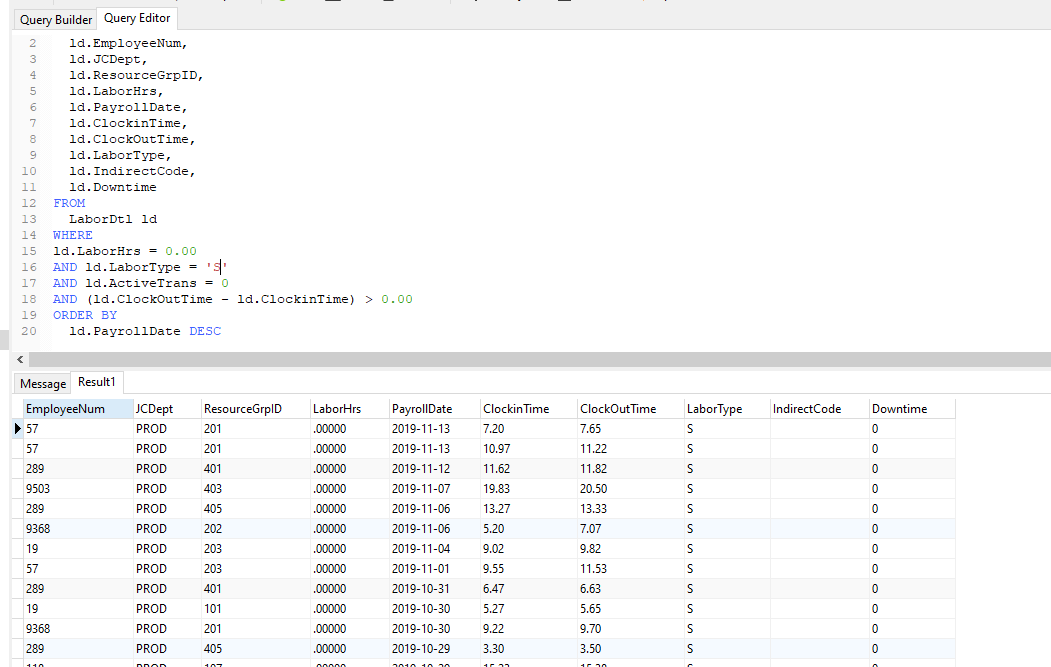Switch to the Query Builder tab

(x=56, y=19)
